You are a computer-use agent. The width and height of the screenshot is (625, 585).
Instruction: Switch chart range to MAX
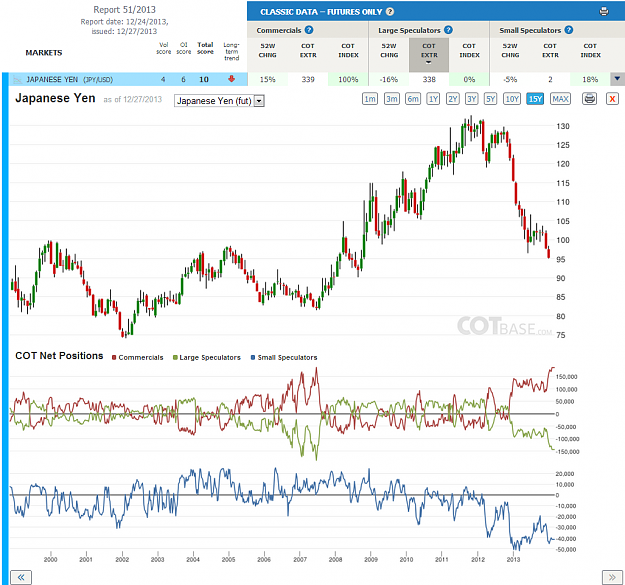click(560, 98)
